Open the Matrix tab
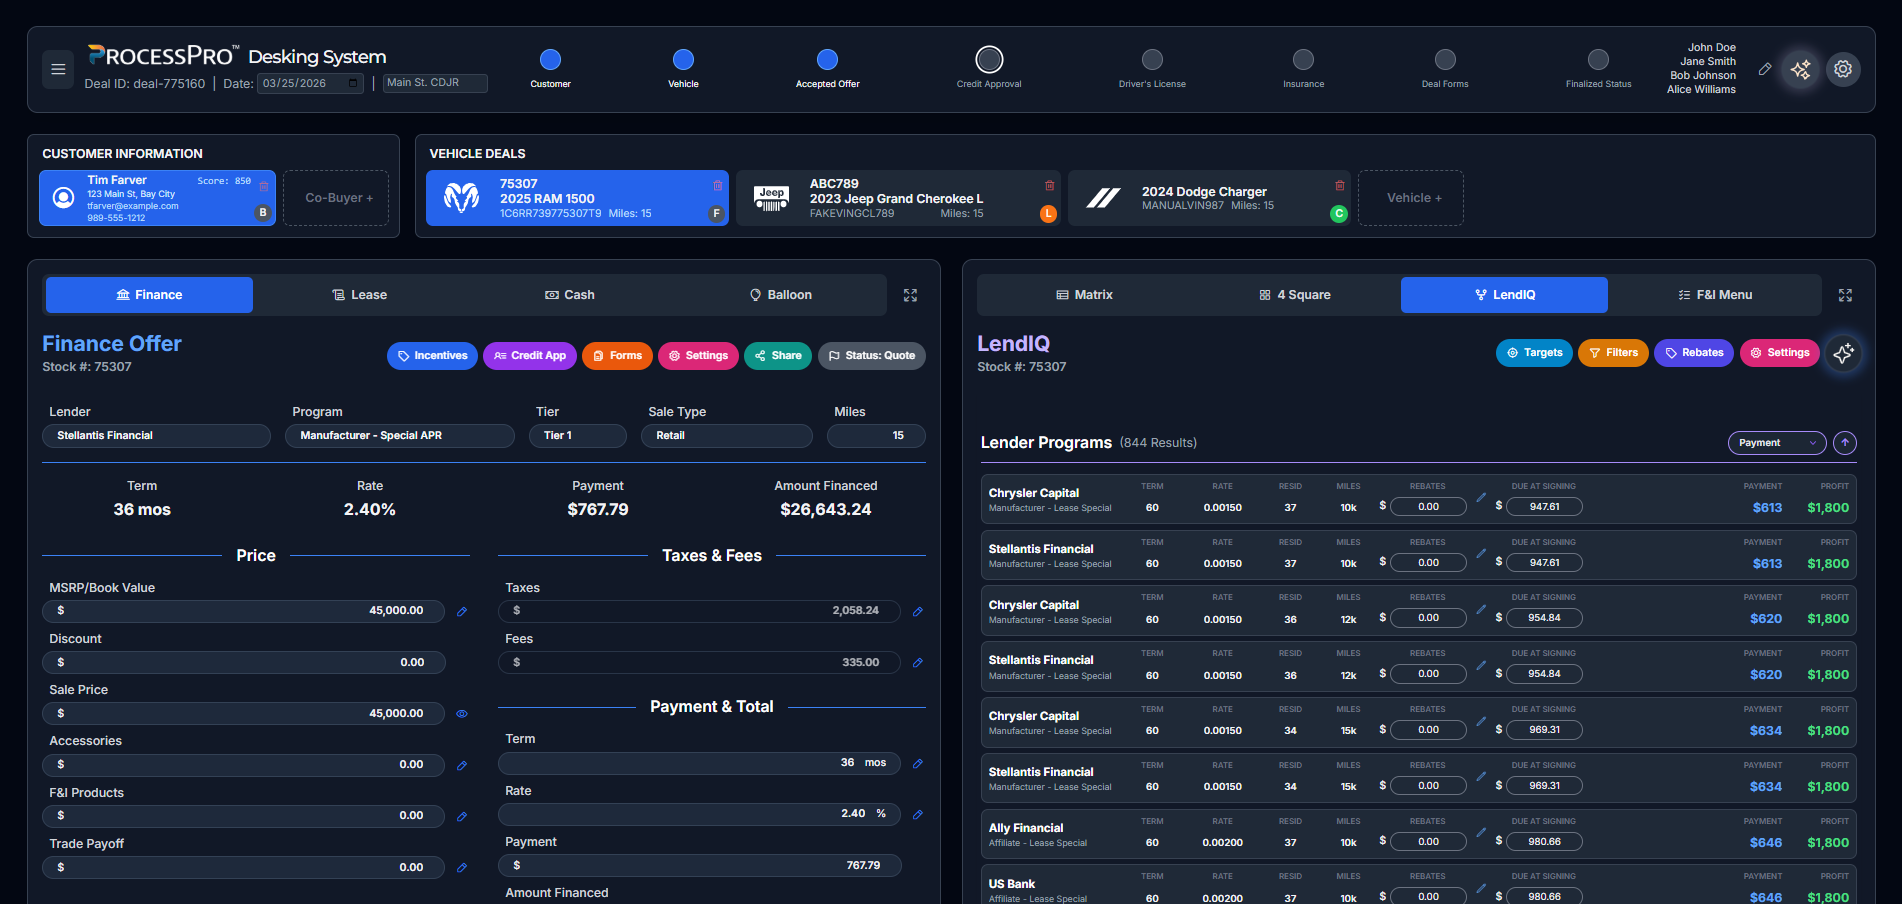The image size is (1902, 904). 1085,295
